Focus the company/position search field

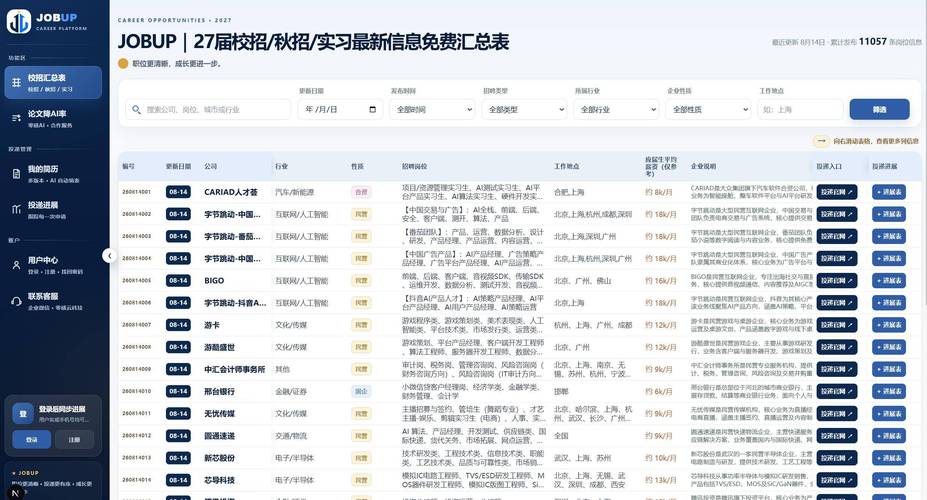coord(208,109)
